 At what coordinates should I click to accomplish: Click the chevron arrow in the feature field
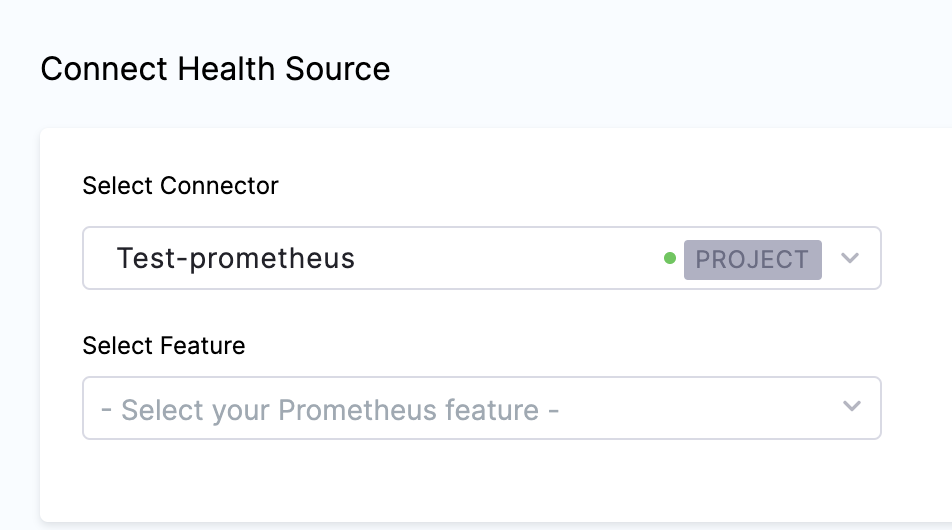click(x=851, y=406)
